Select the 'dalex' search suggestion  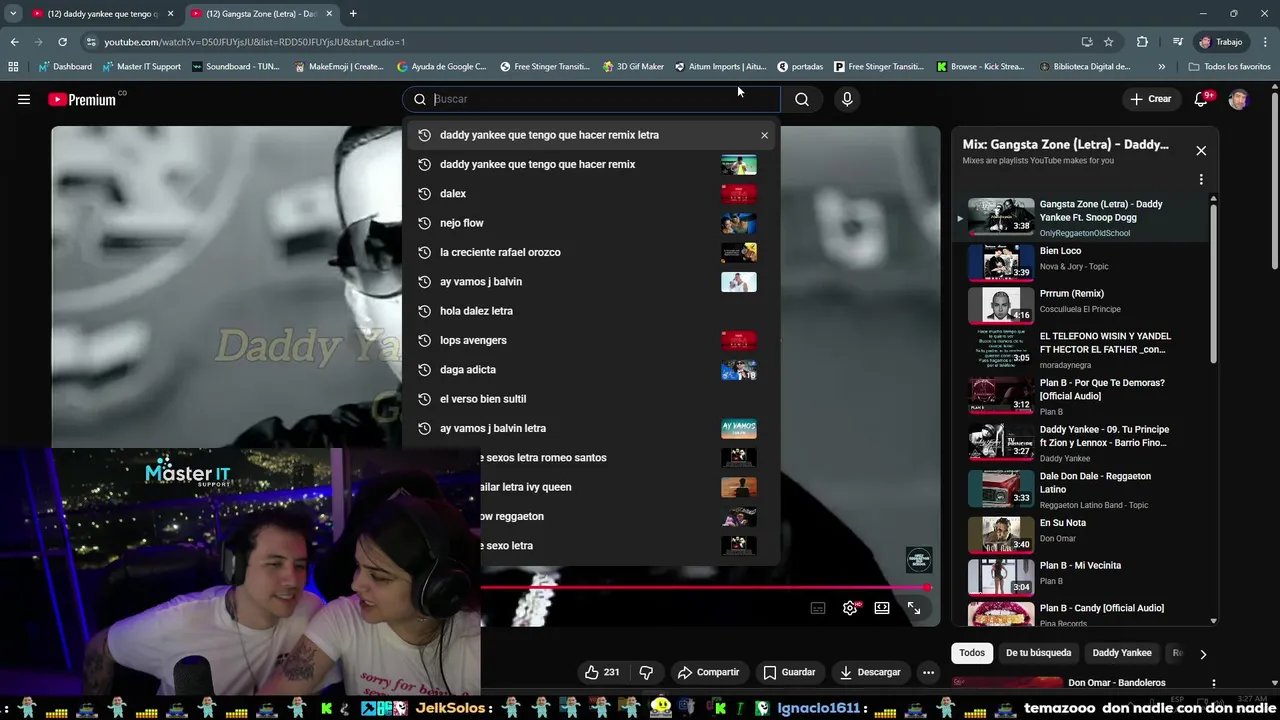[x=591, y=194]
